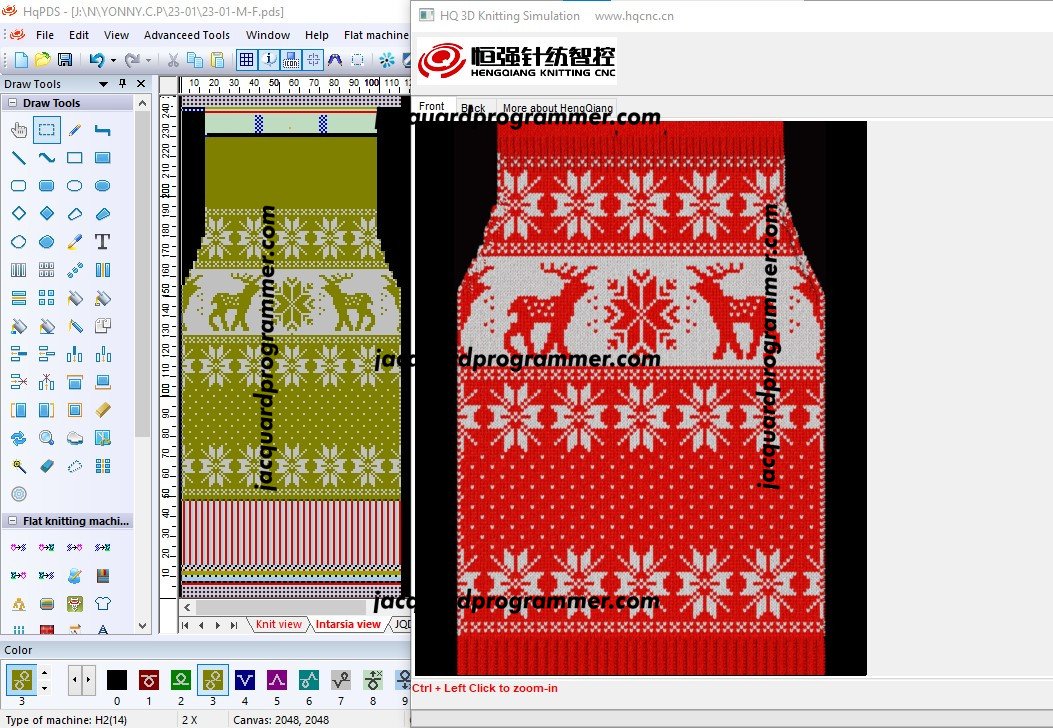
Task: Pin the Draw Tools panel
Action: point(123,84)
